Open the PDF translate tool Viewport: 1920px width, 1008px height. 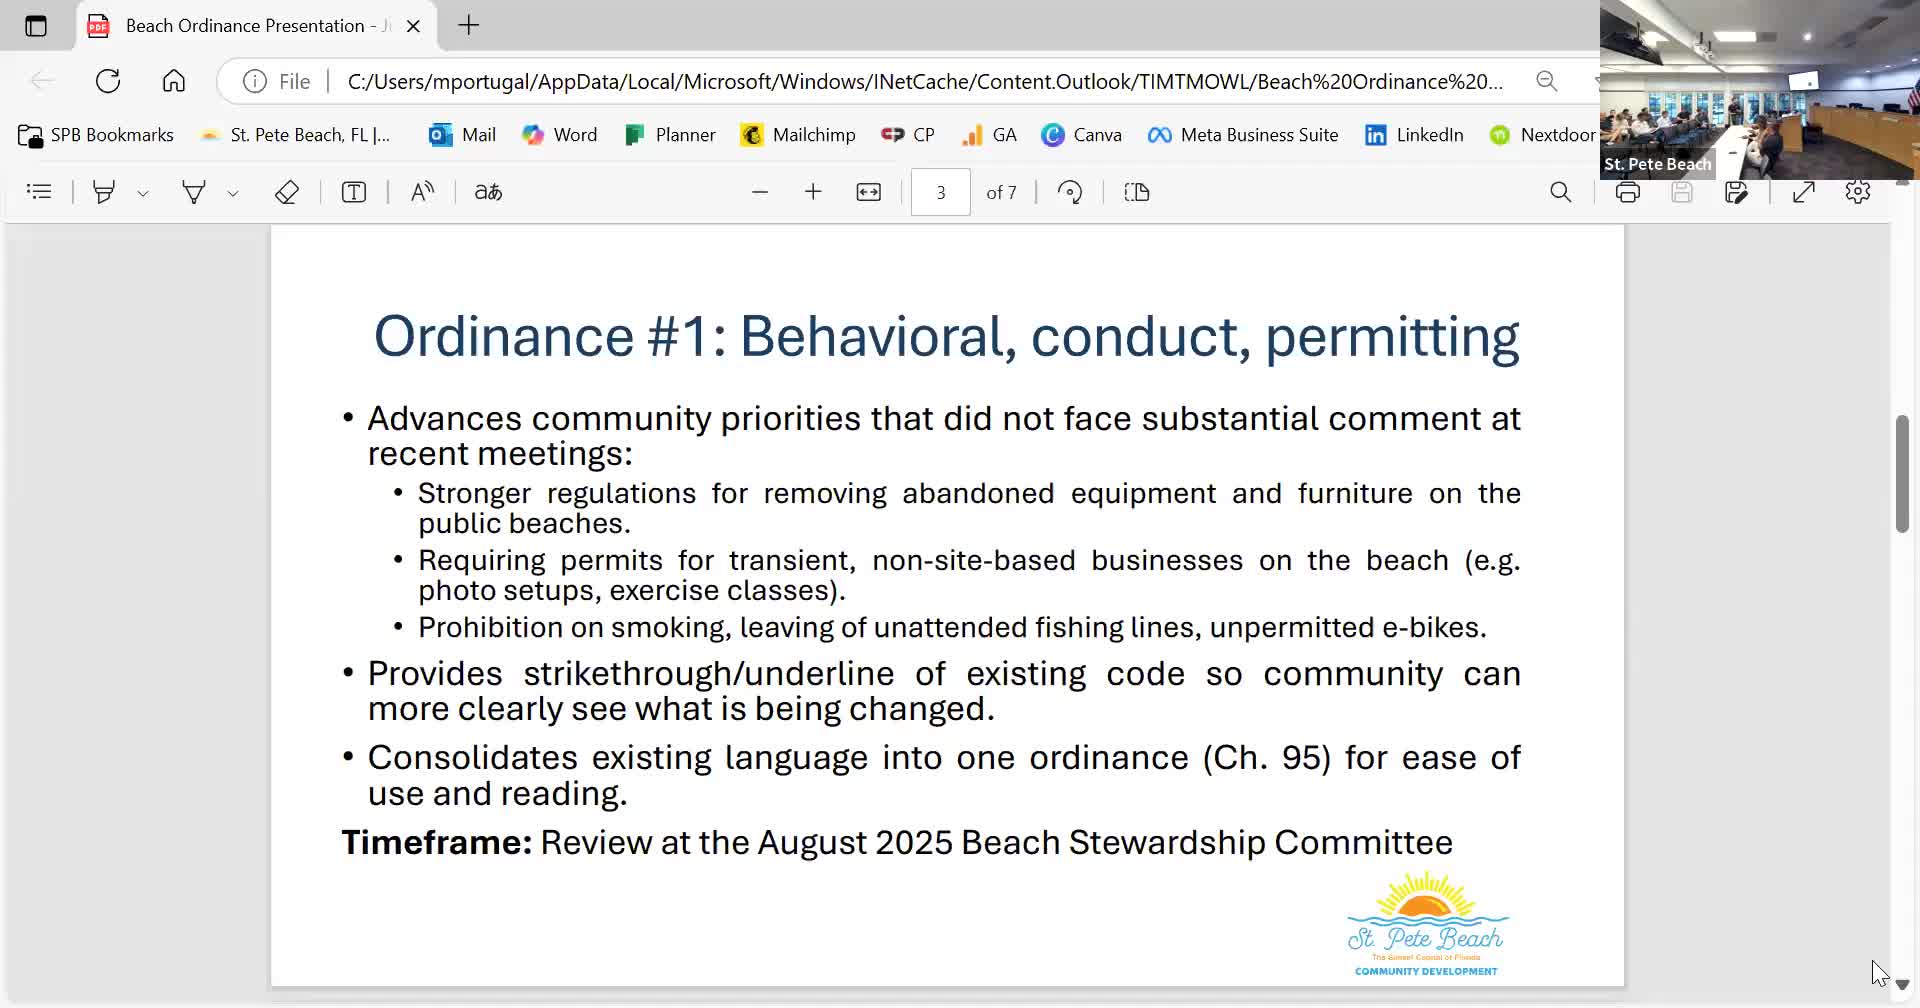pos(488,192)
